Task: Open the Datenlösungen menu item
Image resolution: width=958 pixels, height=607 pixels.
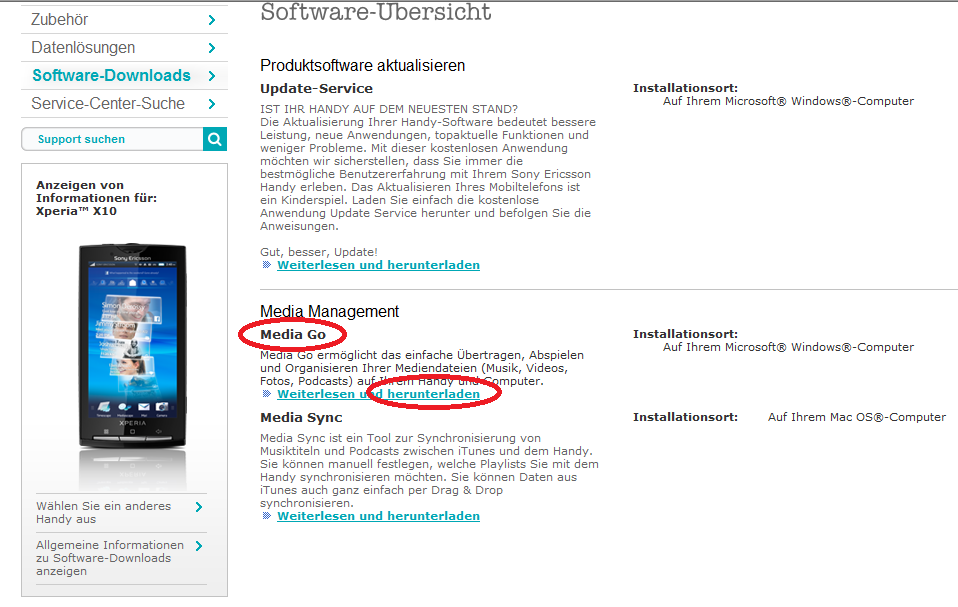Action: 125,48
